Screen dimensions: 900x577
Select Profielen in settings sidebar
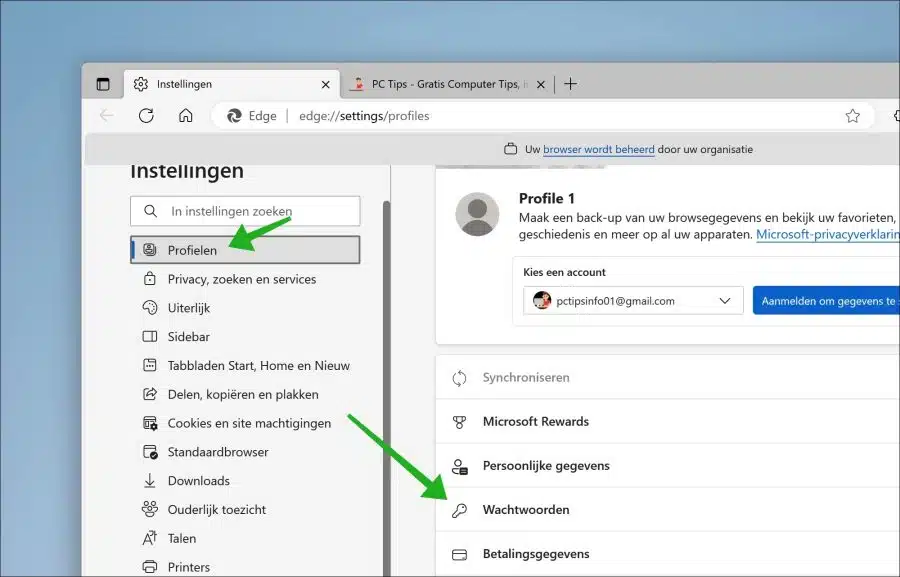click(245, 250)
